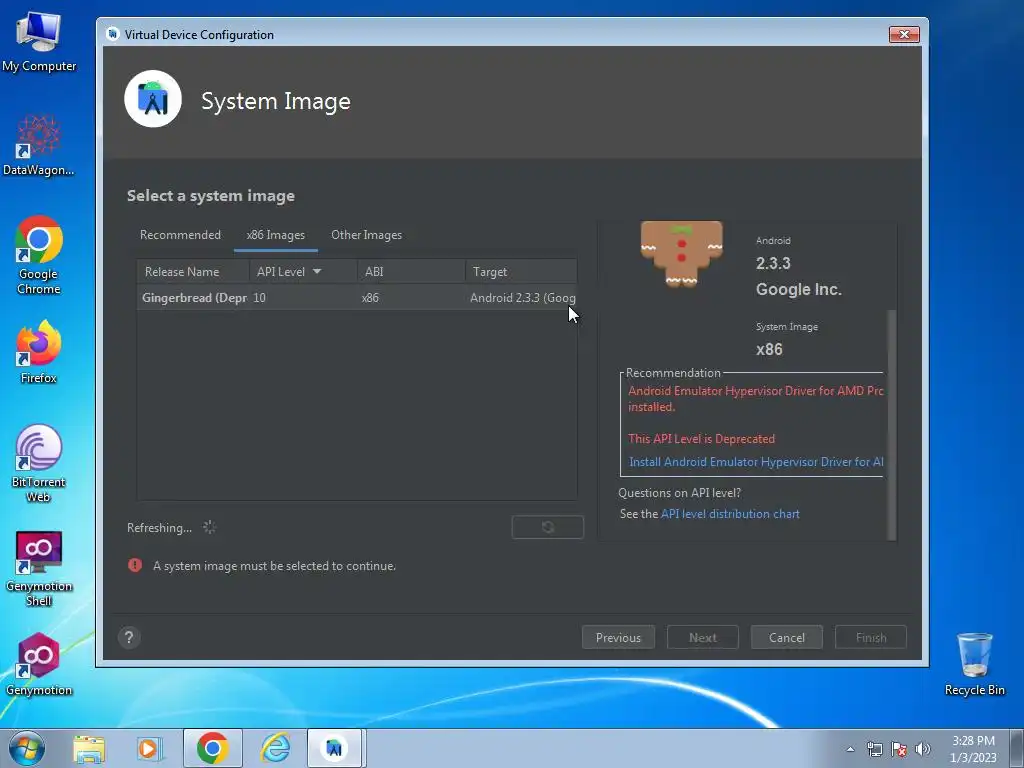Select the Gingerbread system image row
This screenshot has height=768, width=1024.
tap(357, 298)
